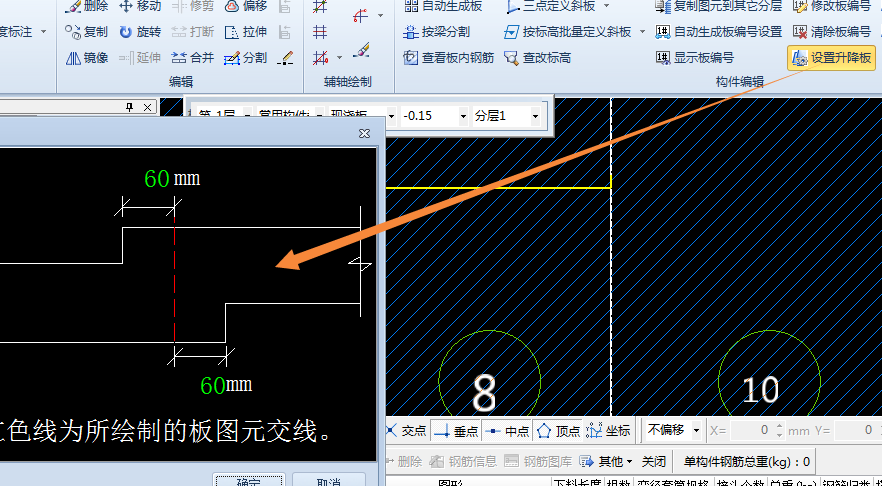Pin the left panel with pushpin icon
The width and height of the screenshot is (882, 486).
tap(129, 107)
